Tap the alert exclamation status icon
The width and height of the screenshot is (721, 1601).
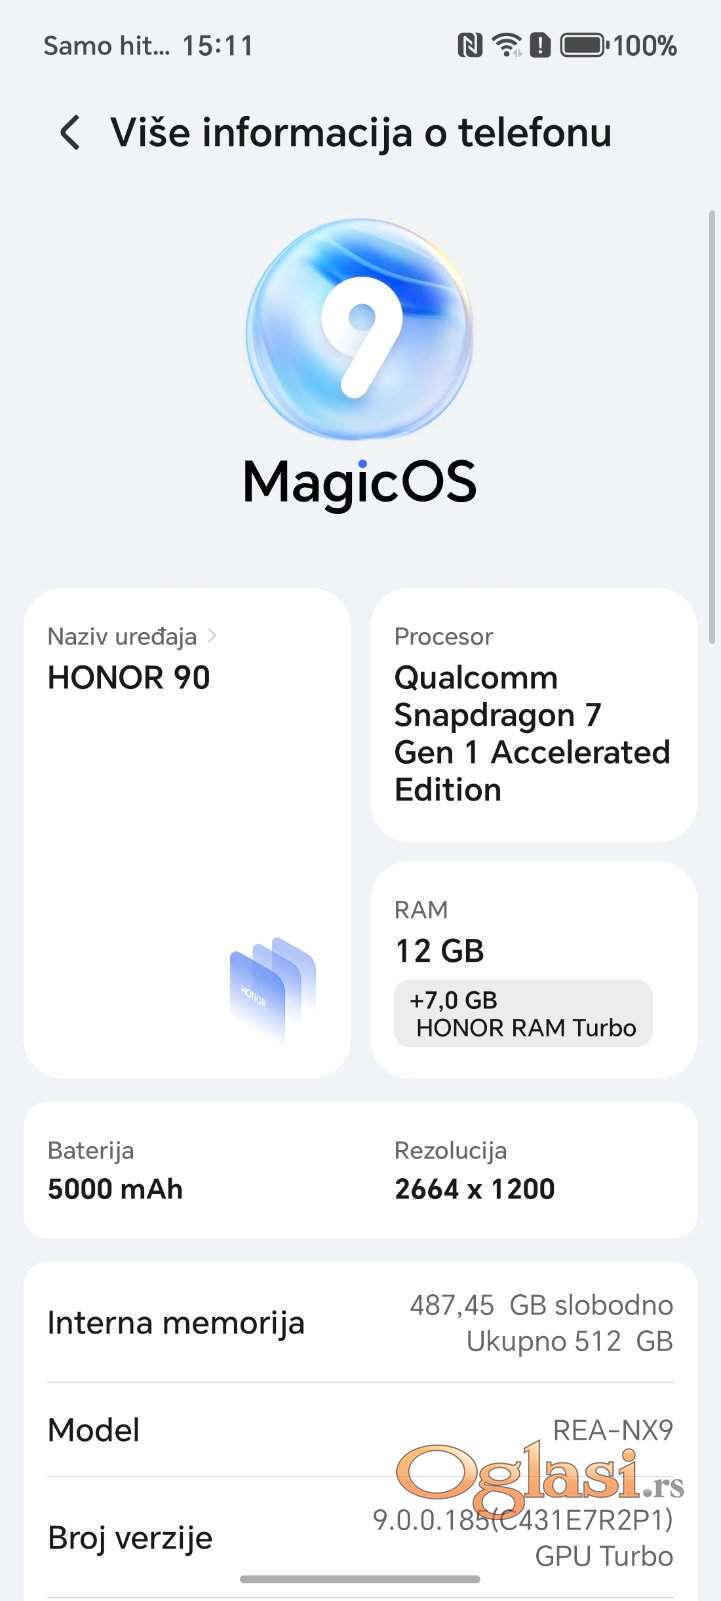[540, 45]
